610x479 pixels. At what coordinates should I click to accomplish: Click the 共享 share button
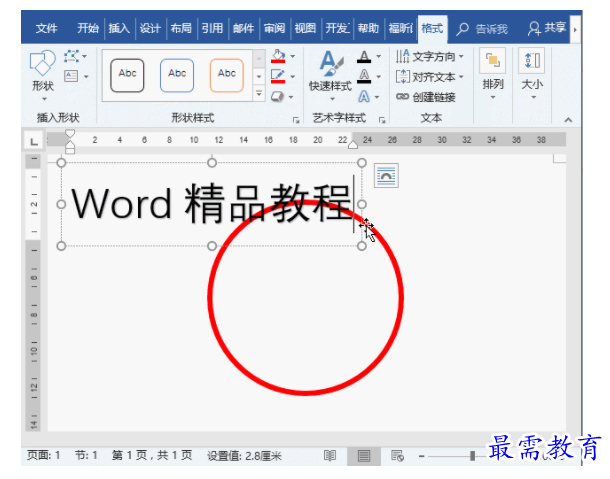pos(547,28)
